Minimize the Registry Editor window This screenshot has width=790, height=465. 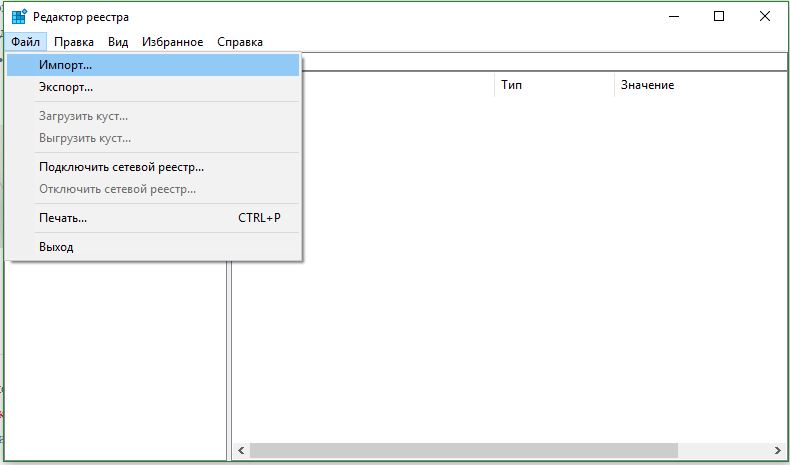674,17
